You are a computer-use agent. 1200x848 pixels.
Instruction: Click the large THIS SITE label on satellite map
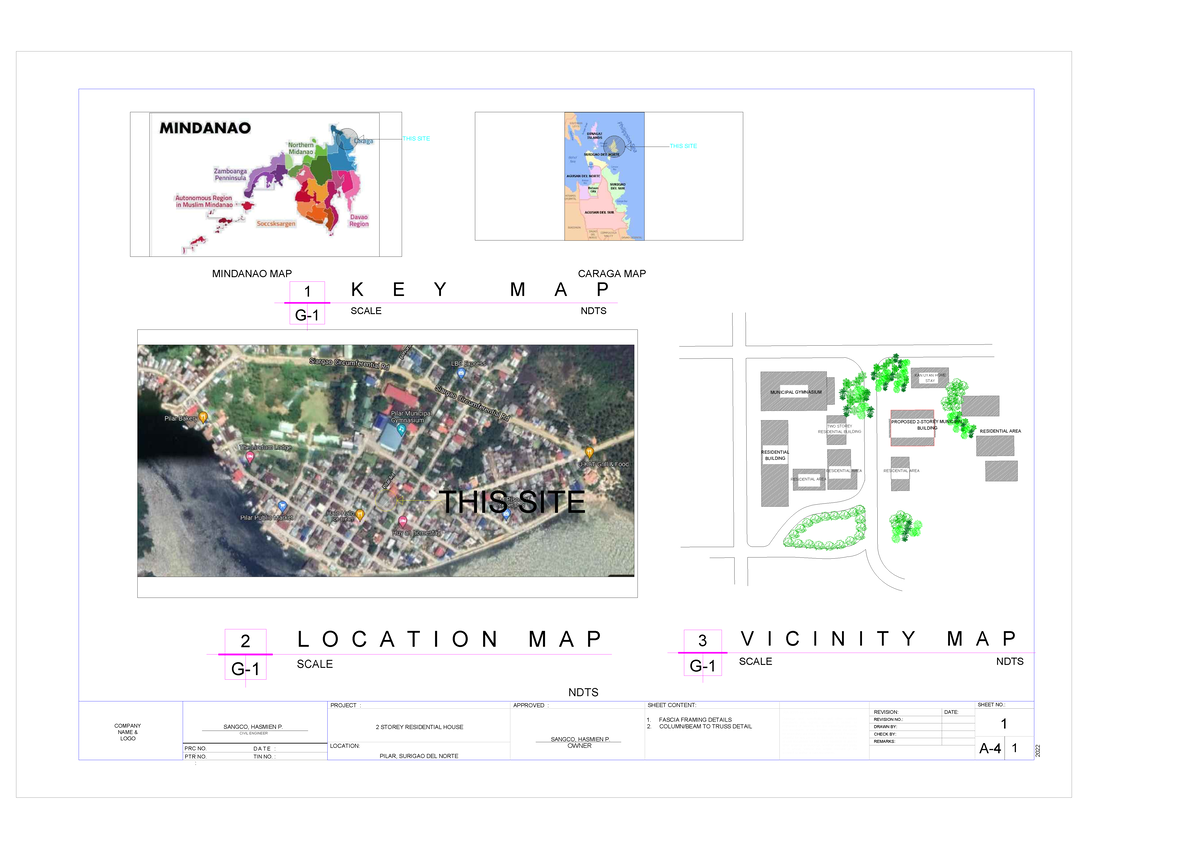click(x=512, y=502)
